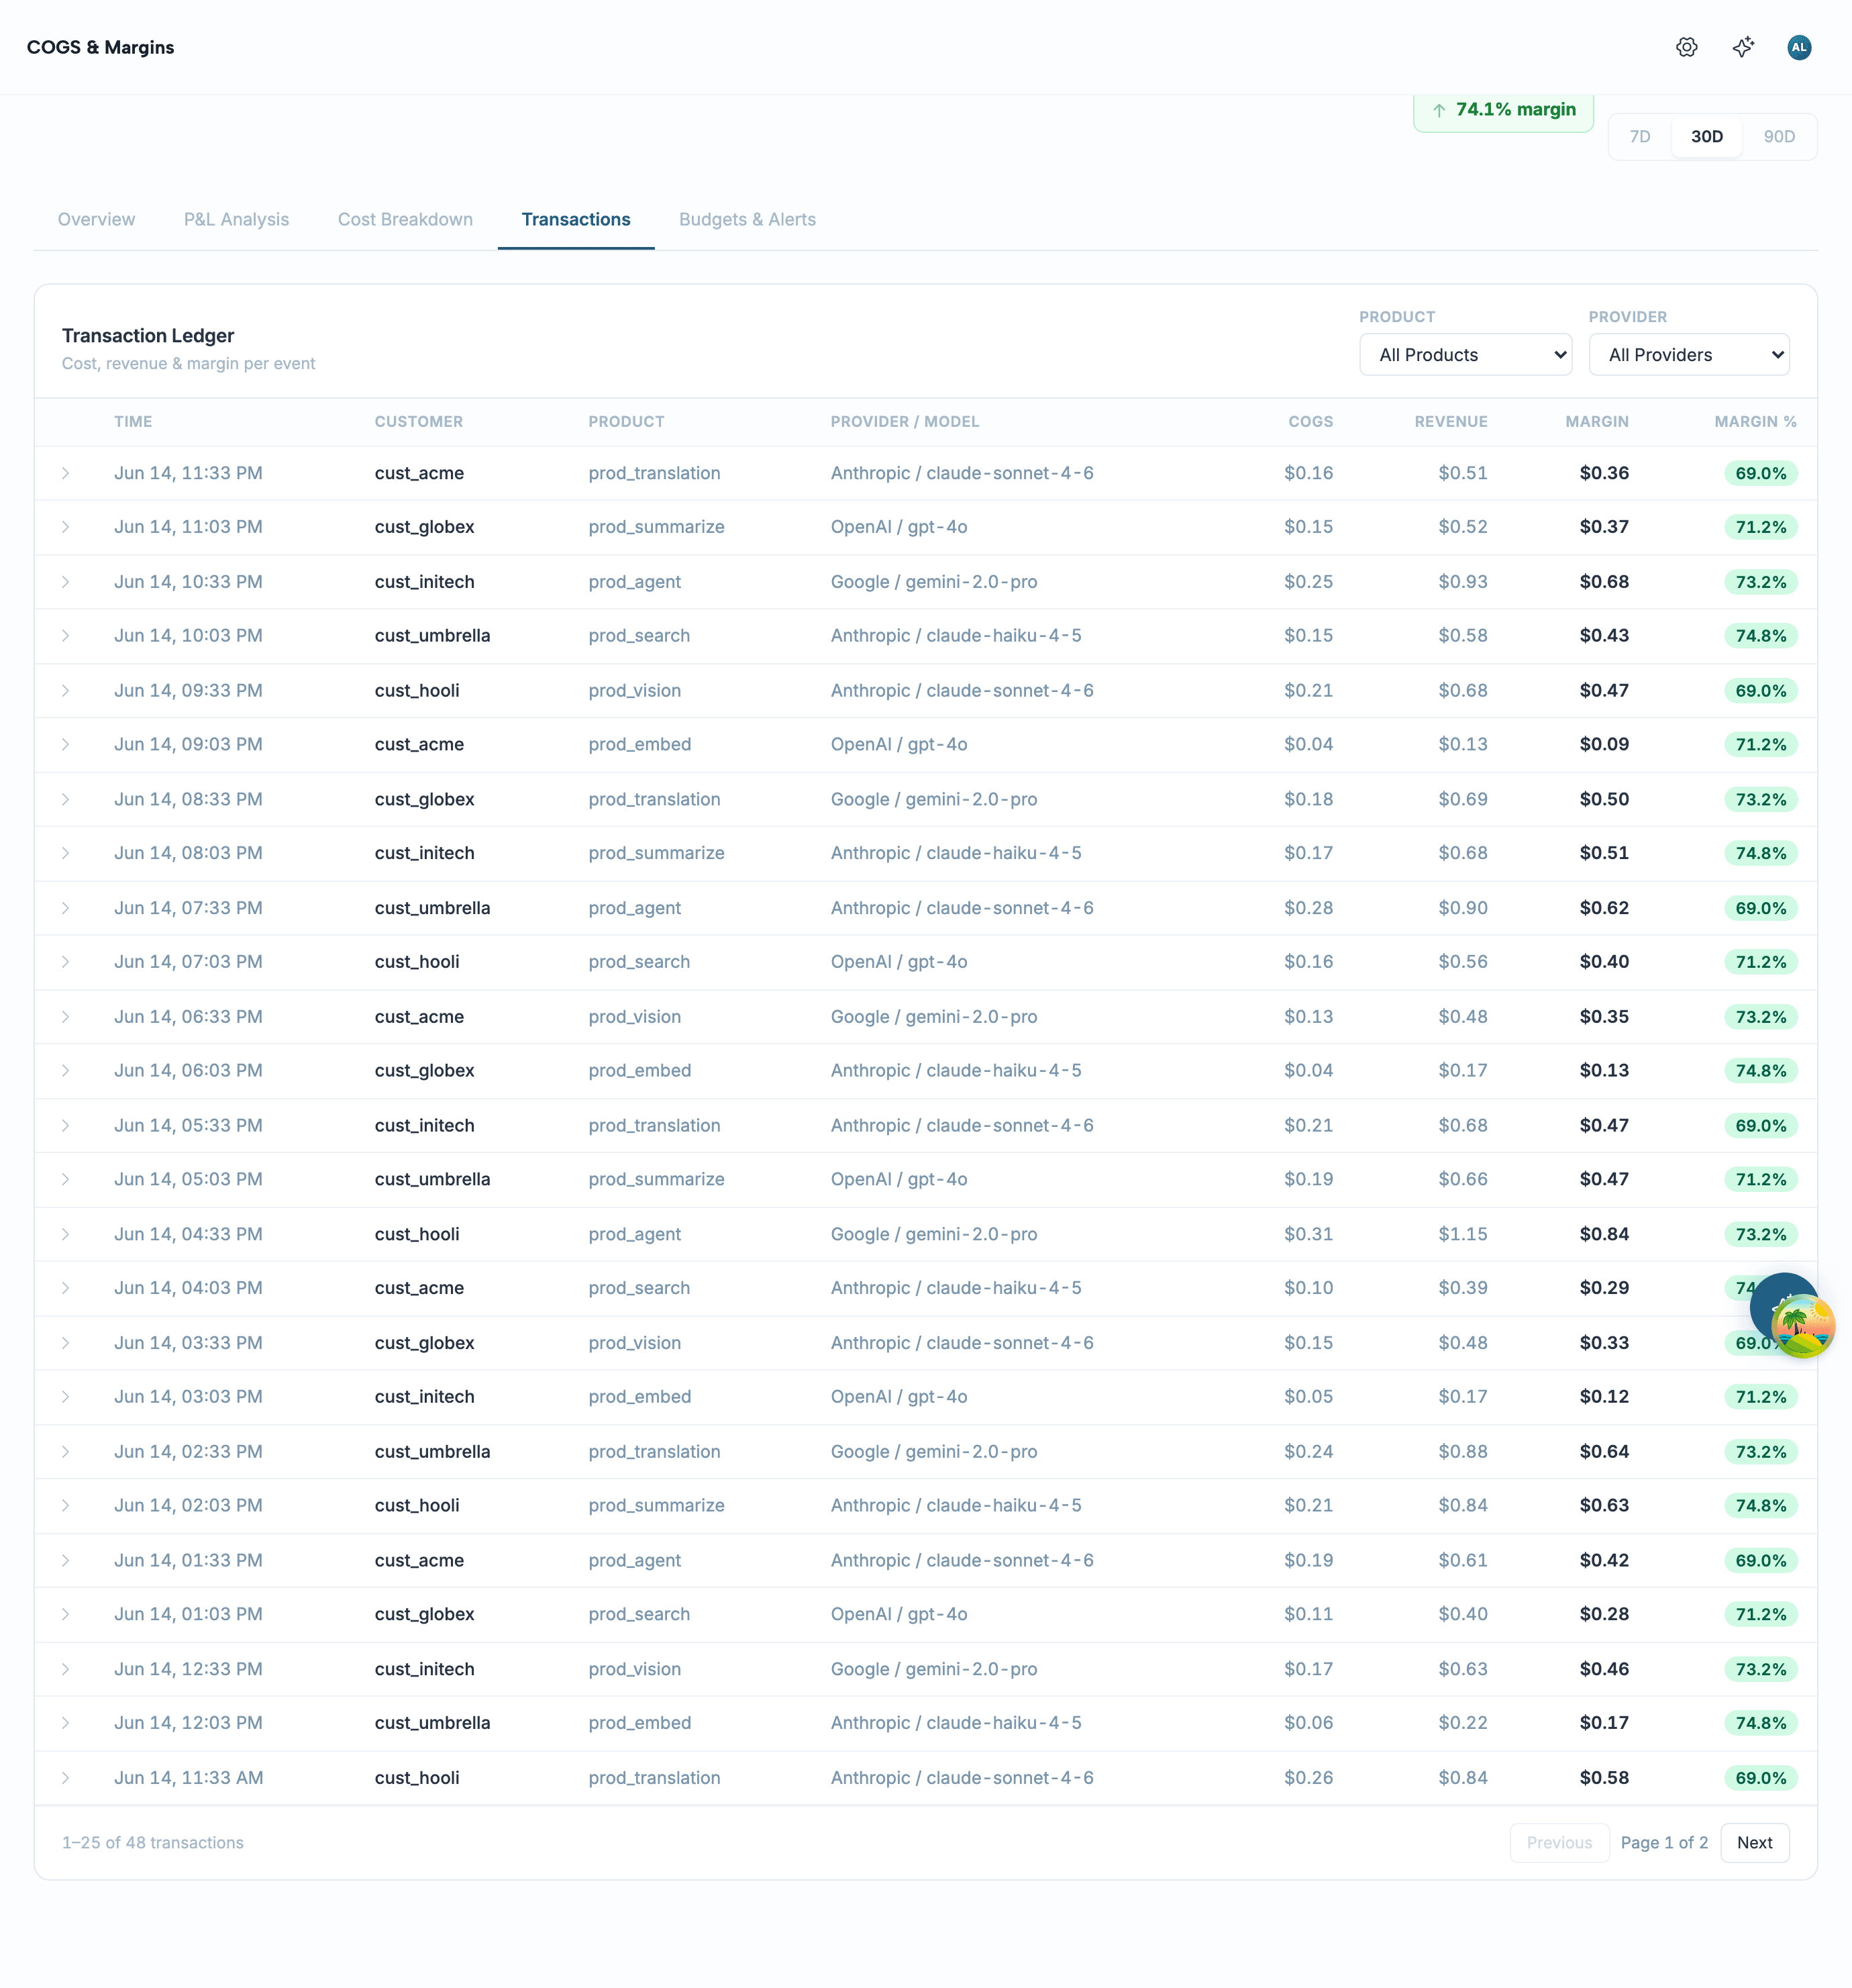Viewport: 1852px width, 1988px height.
Task: Expand the Jun 14, 04:03 PM row
Action: click(x=66, y=1288)
